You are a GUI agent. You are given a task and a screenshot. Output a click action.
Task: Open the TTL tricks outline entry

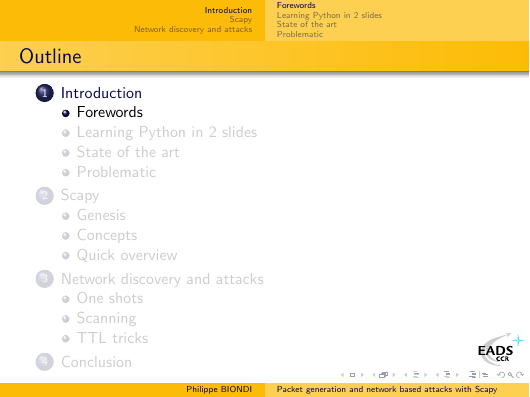tap(113, 338)
